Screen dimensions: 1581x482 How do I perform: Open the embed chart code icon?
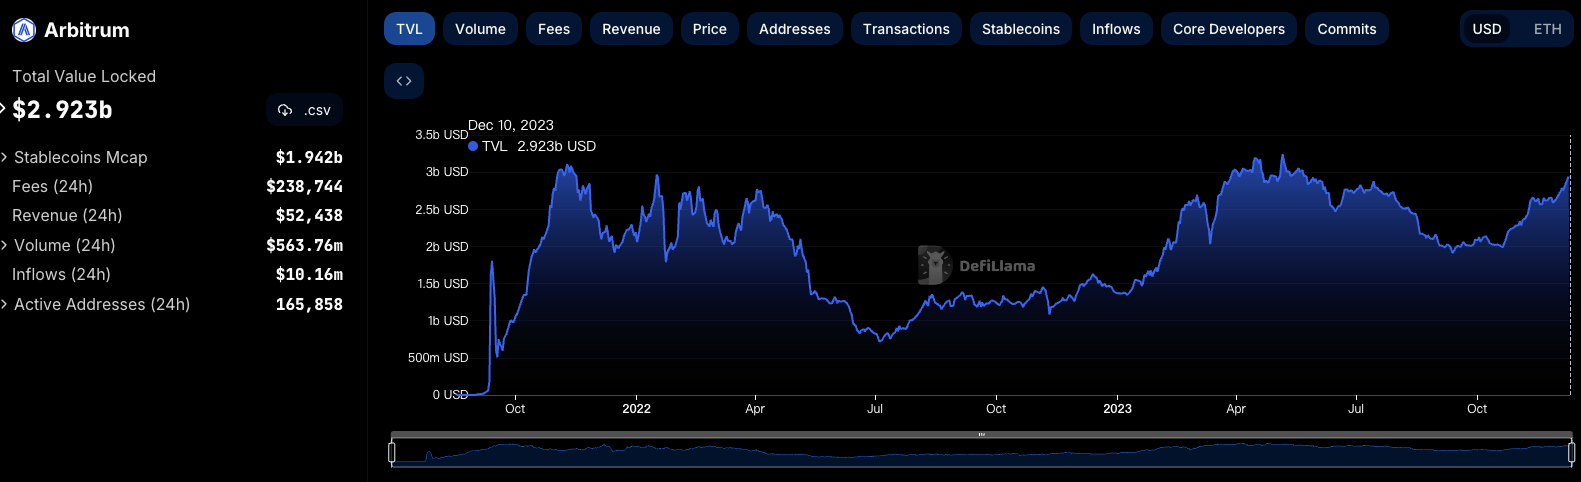(404, 81)
